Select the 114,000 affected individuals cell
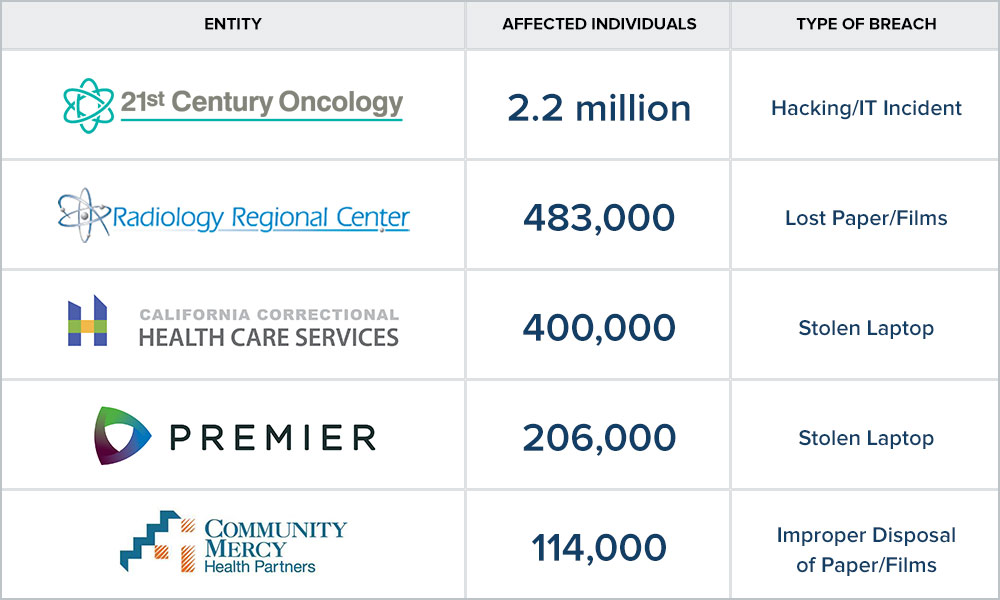Screen dimensions: 1000x600 tap(599, 547)
